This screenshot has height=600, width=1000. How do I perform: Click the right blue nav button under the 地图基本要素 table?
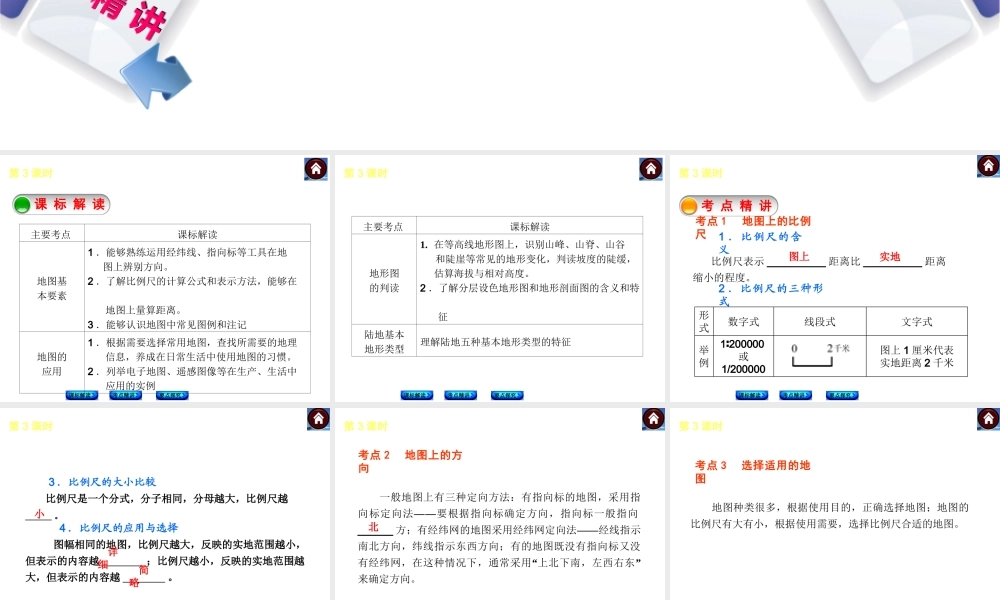(x=172, y=395)
